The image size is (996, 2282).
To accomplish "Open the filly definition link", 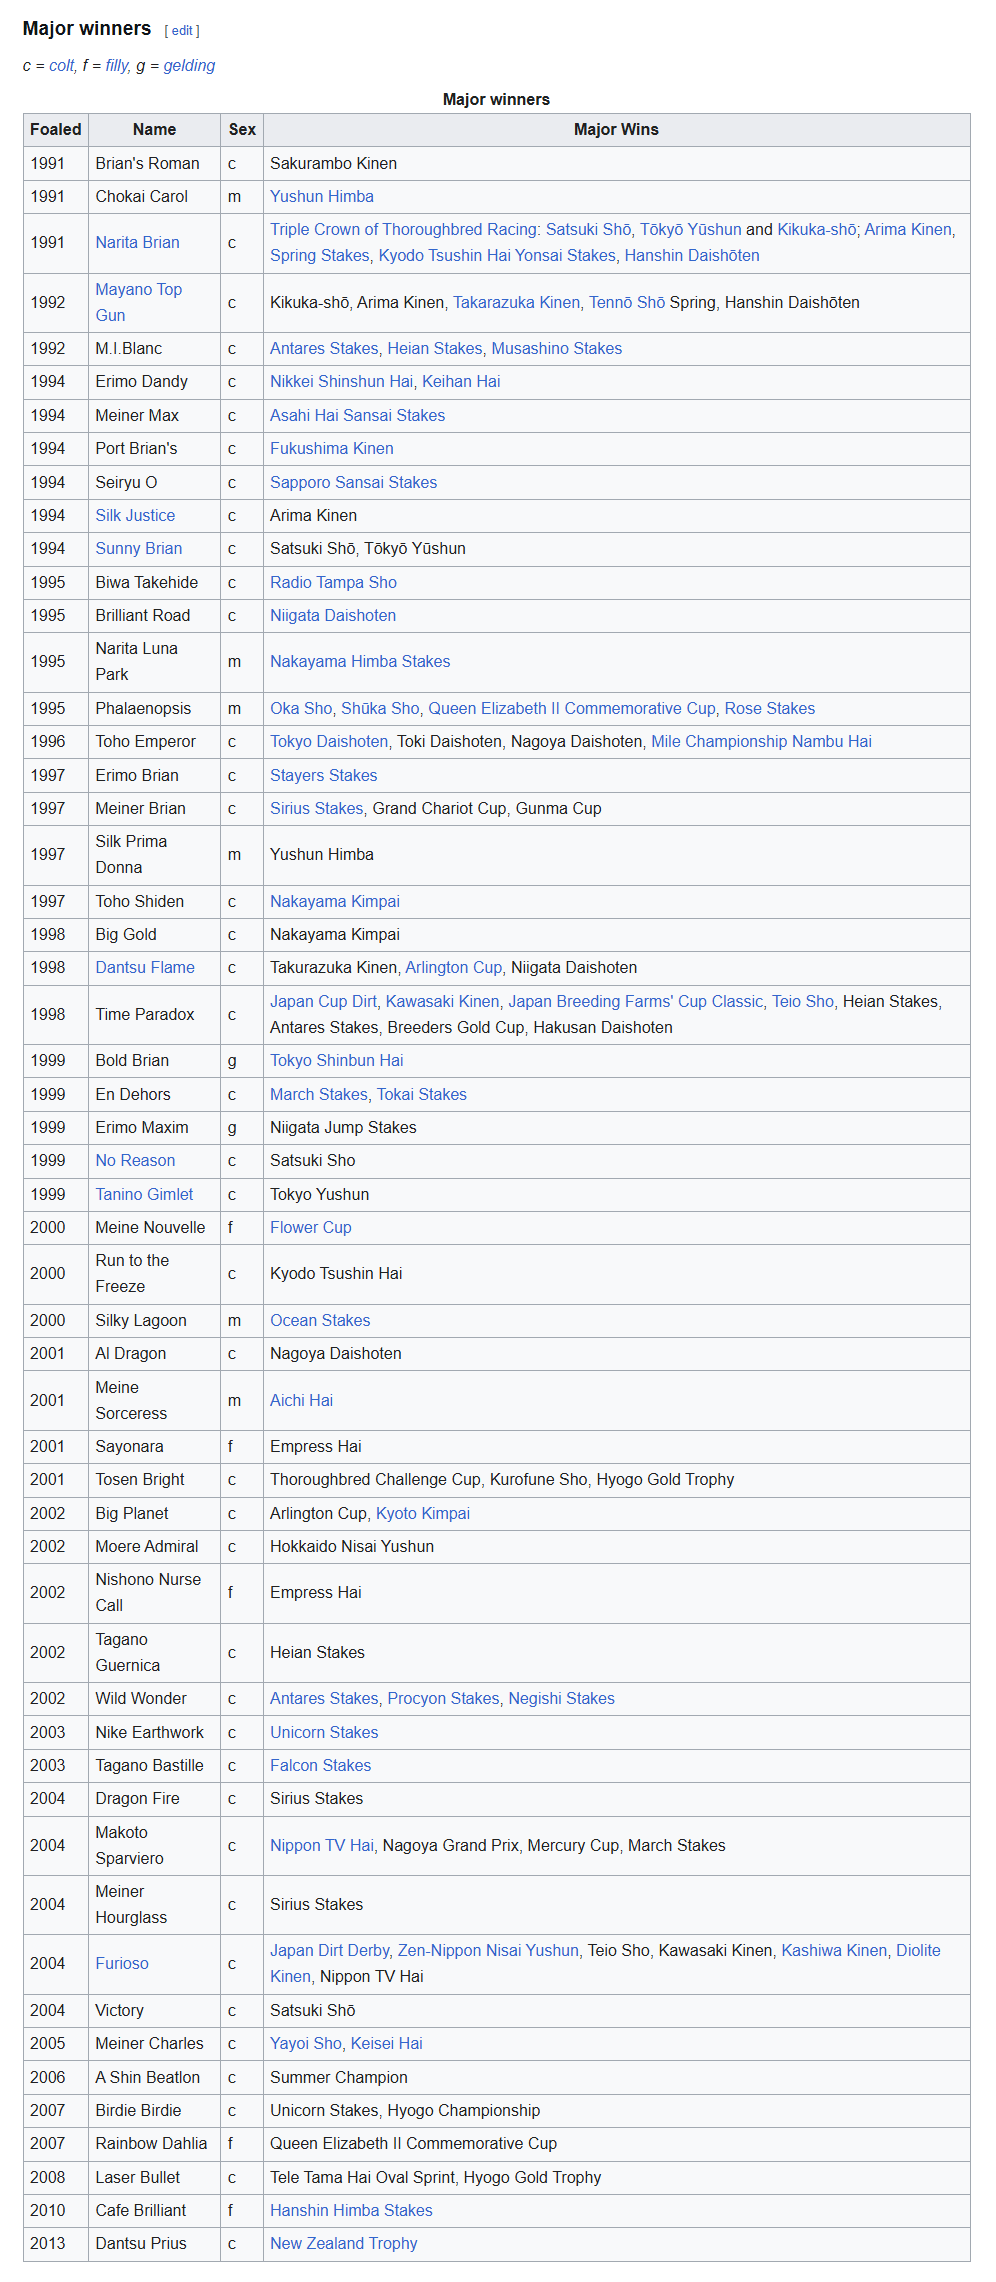I will pyautogui.click(x=116, y=66).
